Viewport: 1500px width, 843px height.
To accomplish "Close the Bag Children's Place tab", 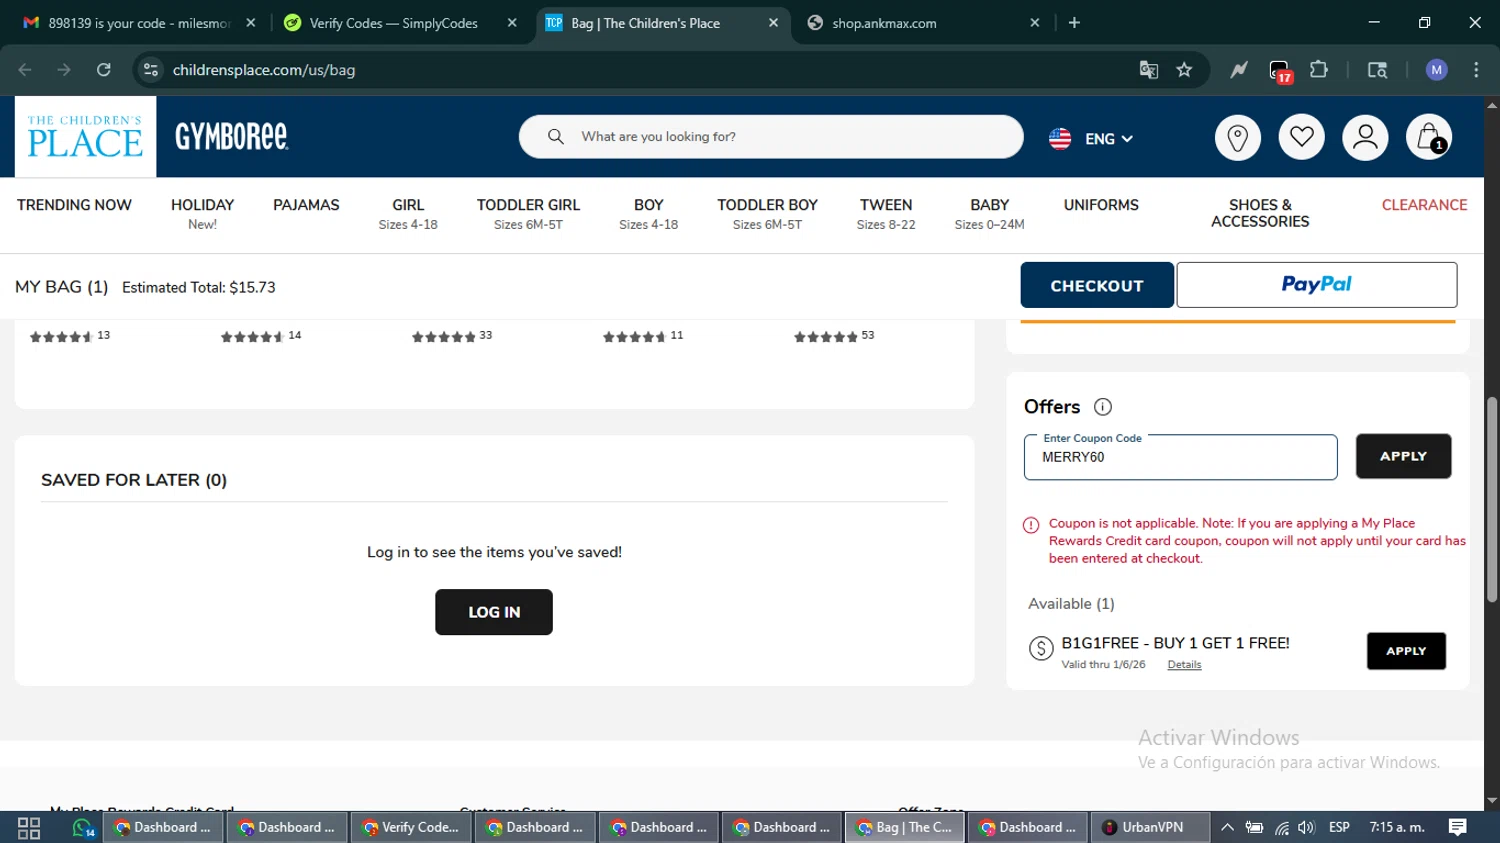I will pyautogui.click(x=773, y=23).
